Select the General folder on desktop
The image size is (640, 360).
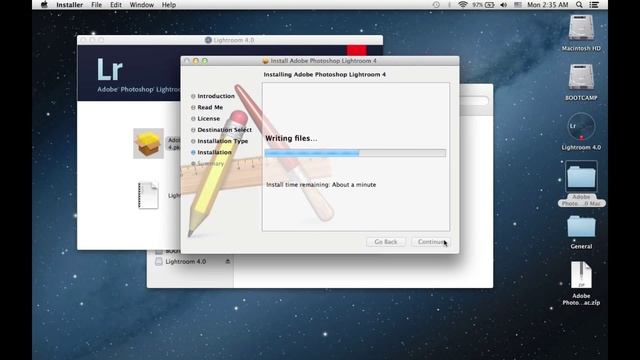581,227
